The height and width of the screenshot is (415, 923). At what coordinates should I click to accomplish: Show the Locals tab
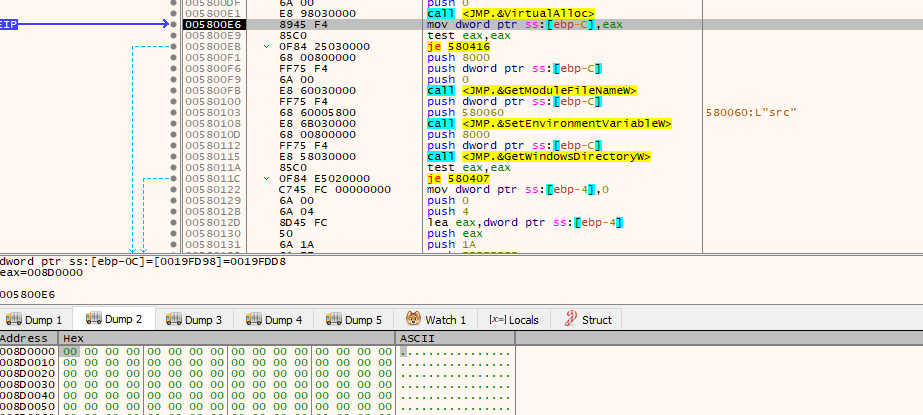[514, 320]
